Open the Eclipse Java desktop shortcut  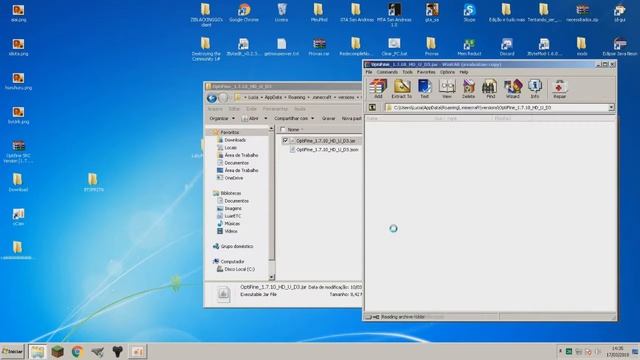620,47
